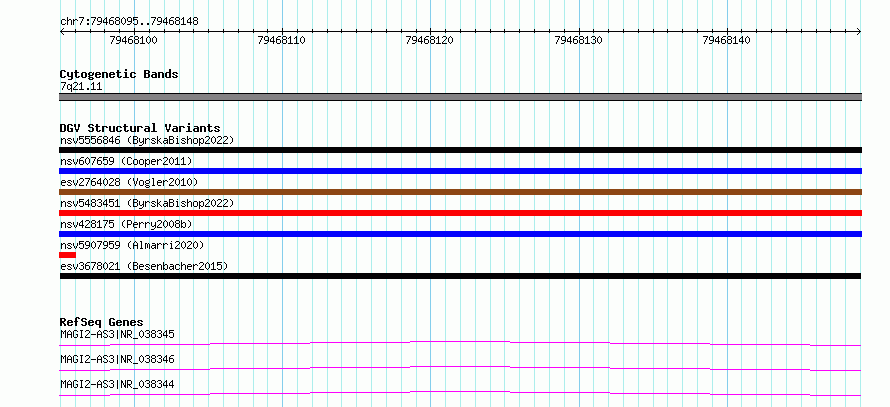Image resolution: width=890 pixels, height=407 pixels.
Task: Open variant nsv607659 (Cooper2011) label
Action: click(x=126, y=161)
